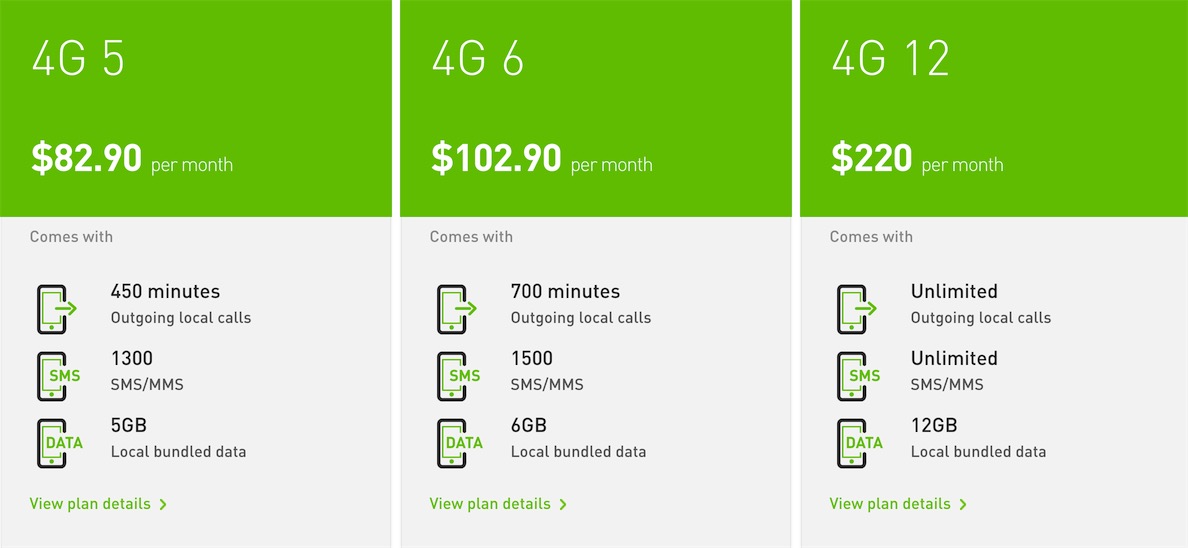
Task: Select the 4G 12 plan title
Action: 890,60
